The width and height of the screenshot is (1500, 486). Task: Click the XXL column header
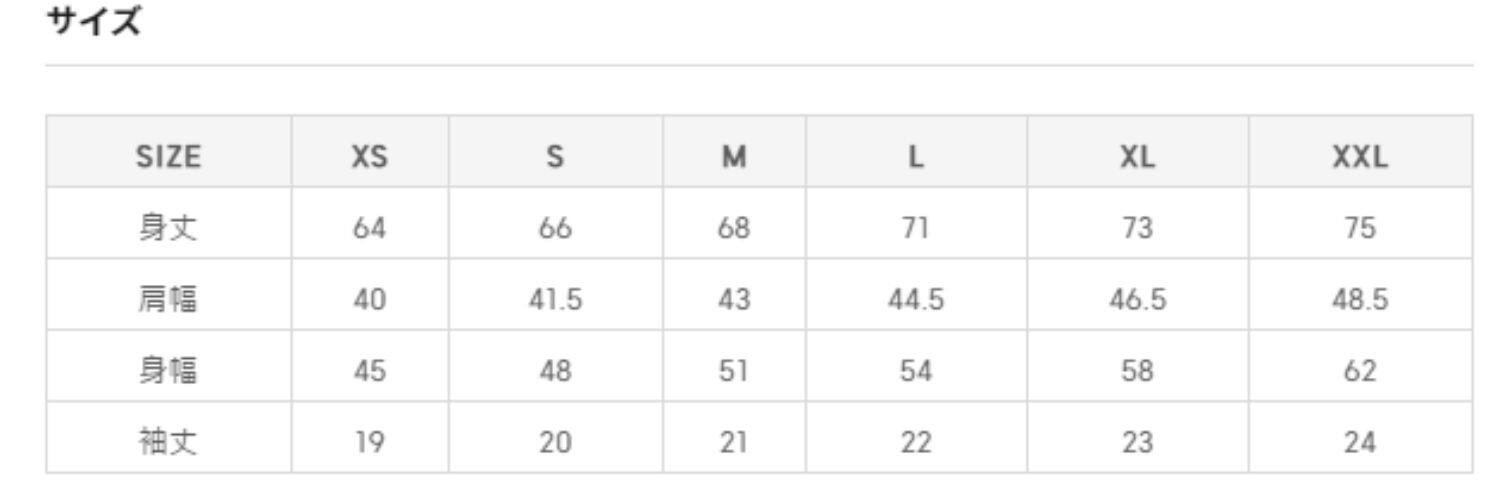tap(1360, 157)
